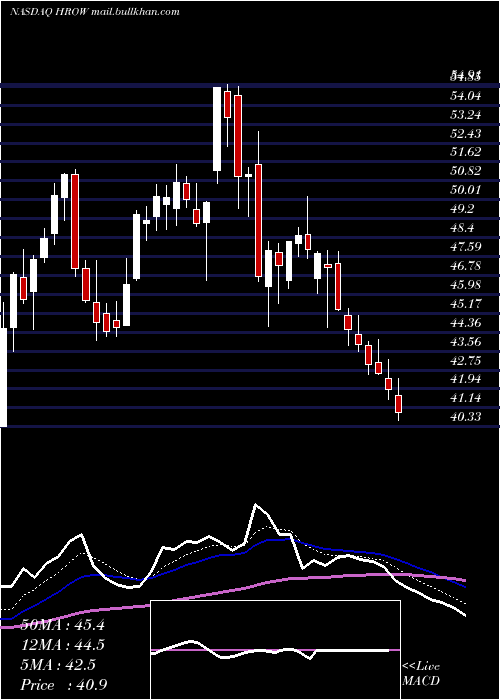Click the 45.98 price axis label

(465, 285)
